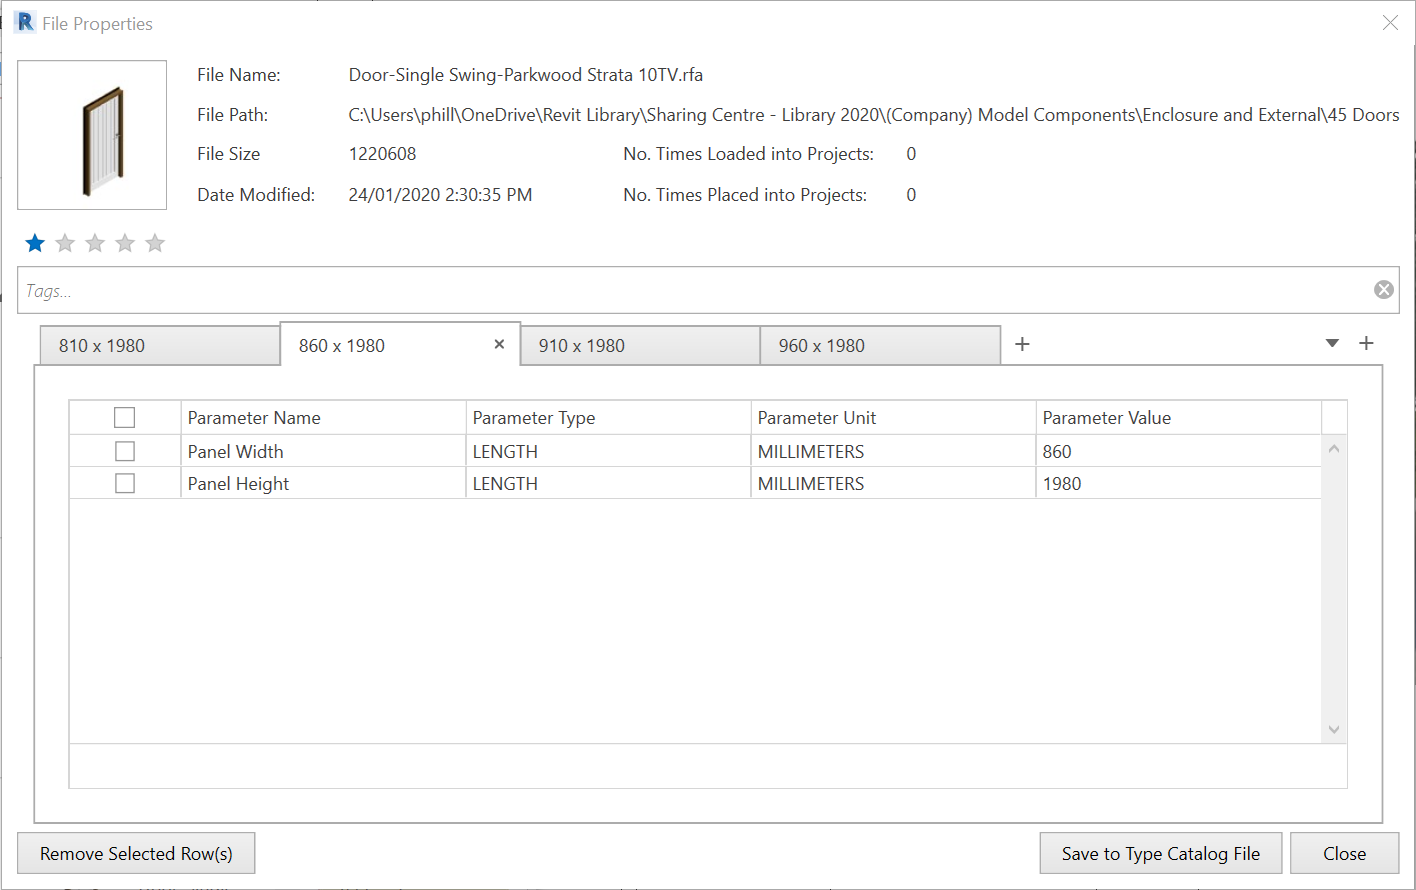Open the 960 x 1980 tab
The height and width of the screenshot is (890, 1416).
[x=880, y=345]
